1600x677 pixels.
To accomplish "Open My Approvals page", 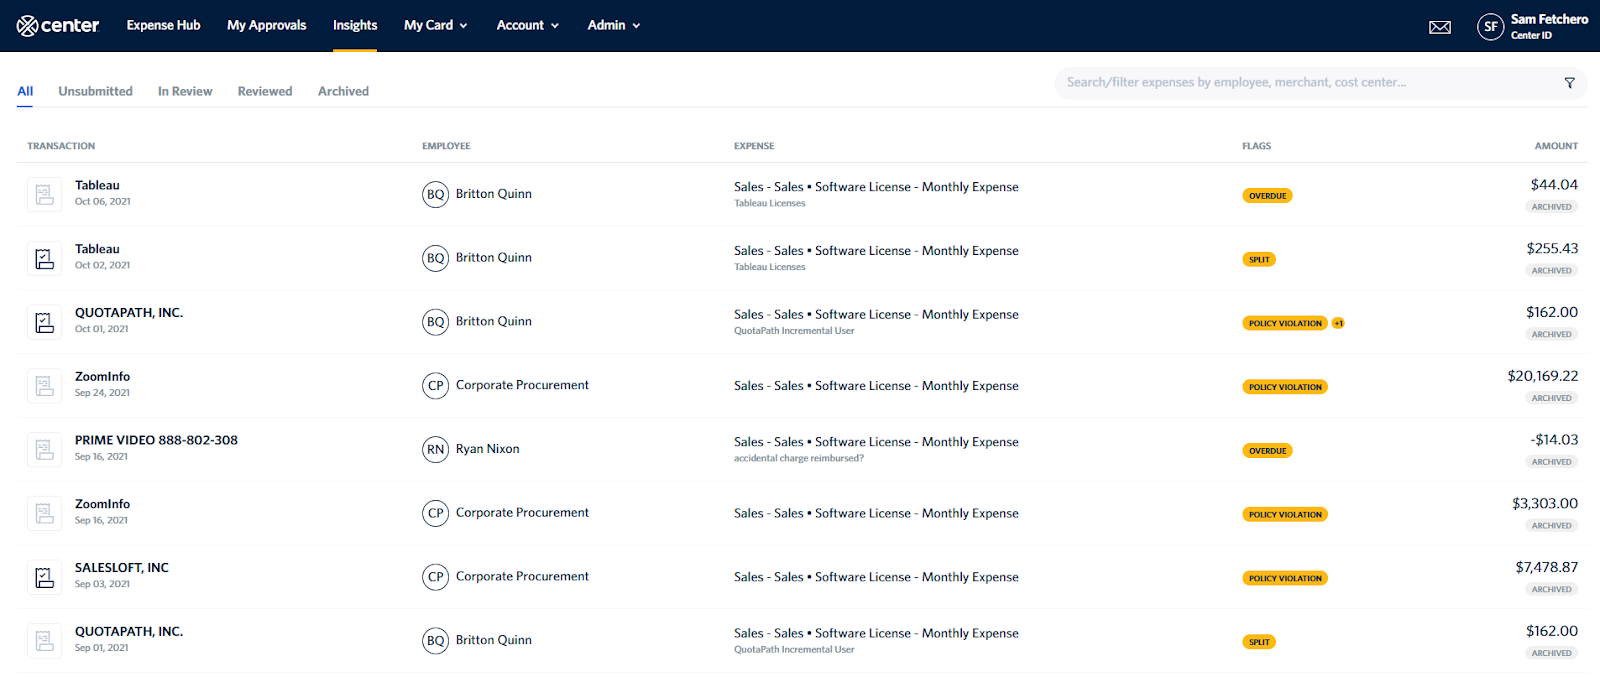I will point(266,25).
